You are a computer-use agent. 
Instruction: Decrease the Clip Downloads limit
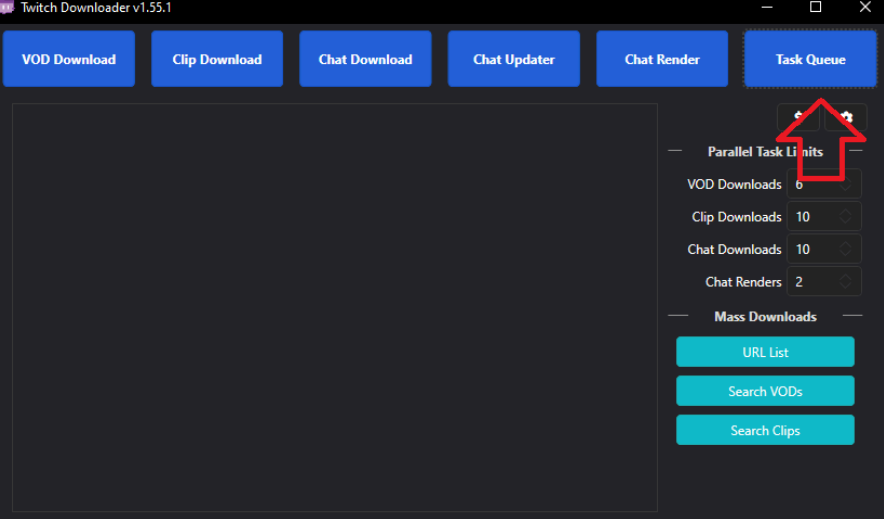point(845,221)
